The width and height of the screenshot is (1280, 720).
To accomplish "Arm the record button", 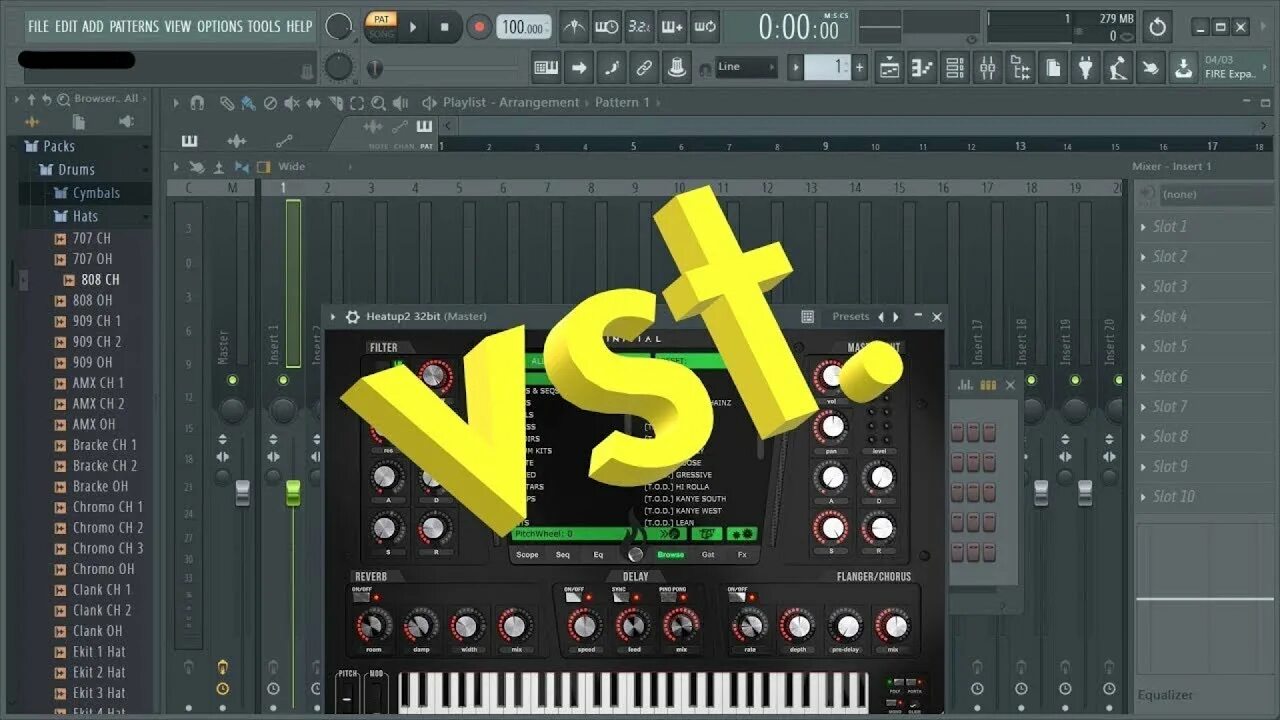I will pos(479,27).
